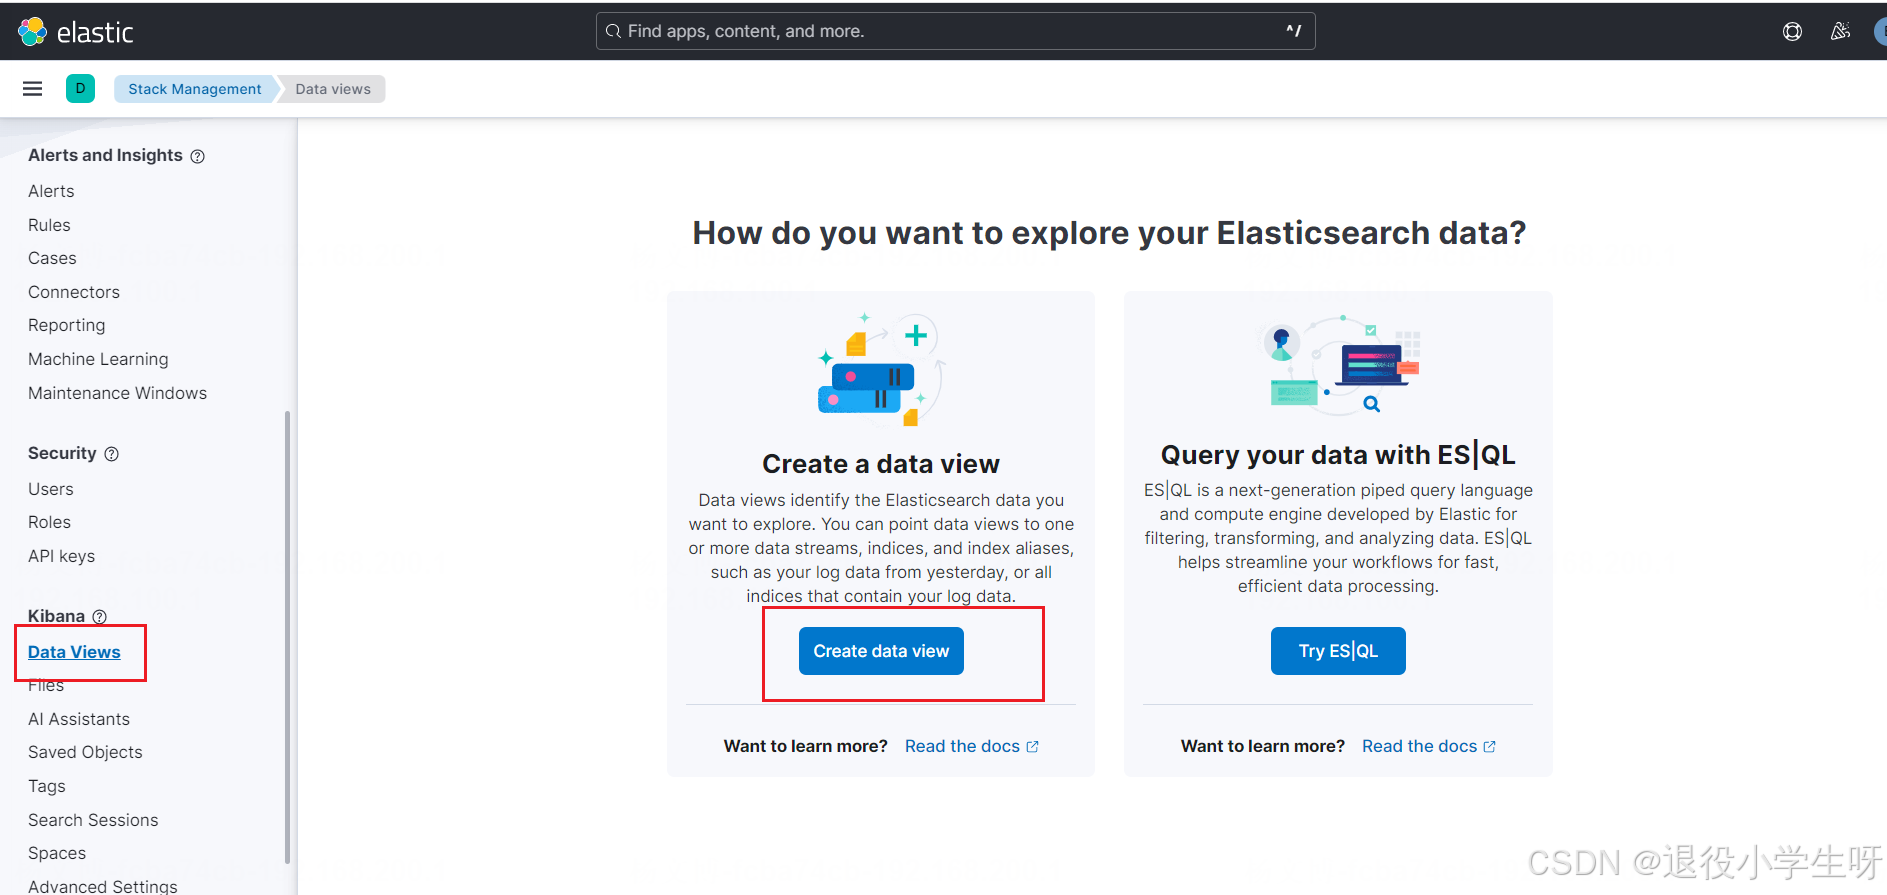This screenshot has width=1887, height=895.
Task: Open the space selector D avatar
Action: [x=80, y=89]
